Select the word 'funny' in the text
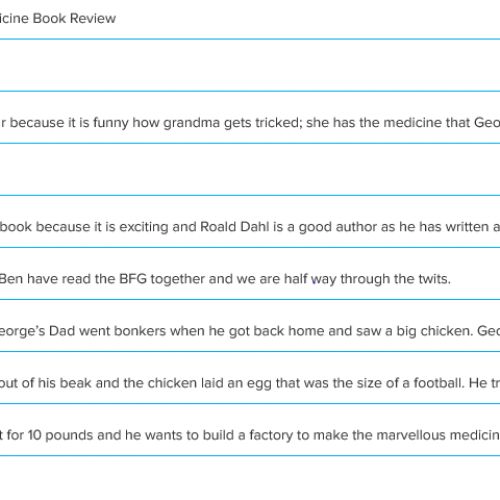The height and width of the screenshot is (500, 500). pyautogui.click(x=111, y=123)
